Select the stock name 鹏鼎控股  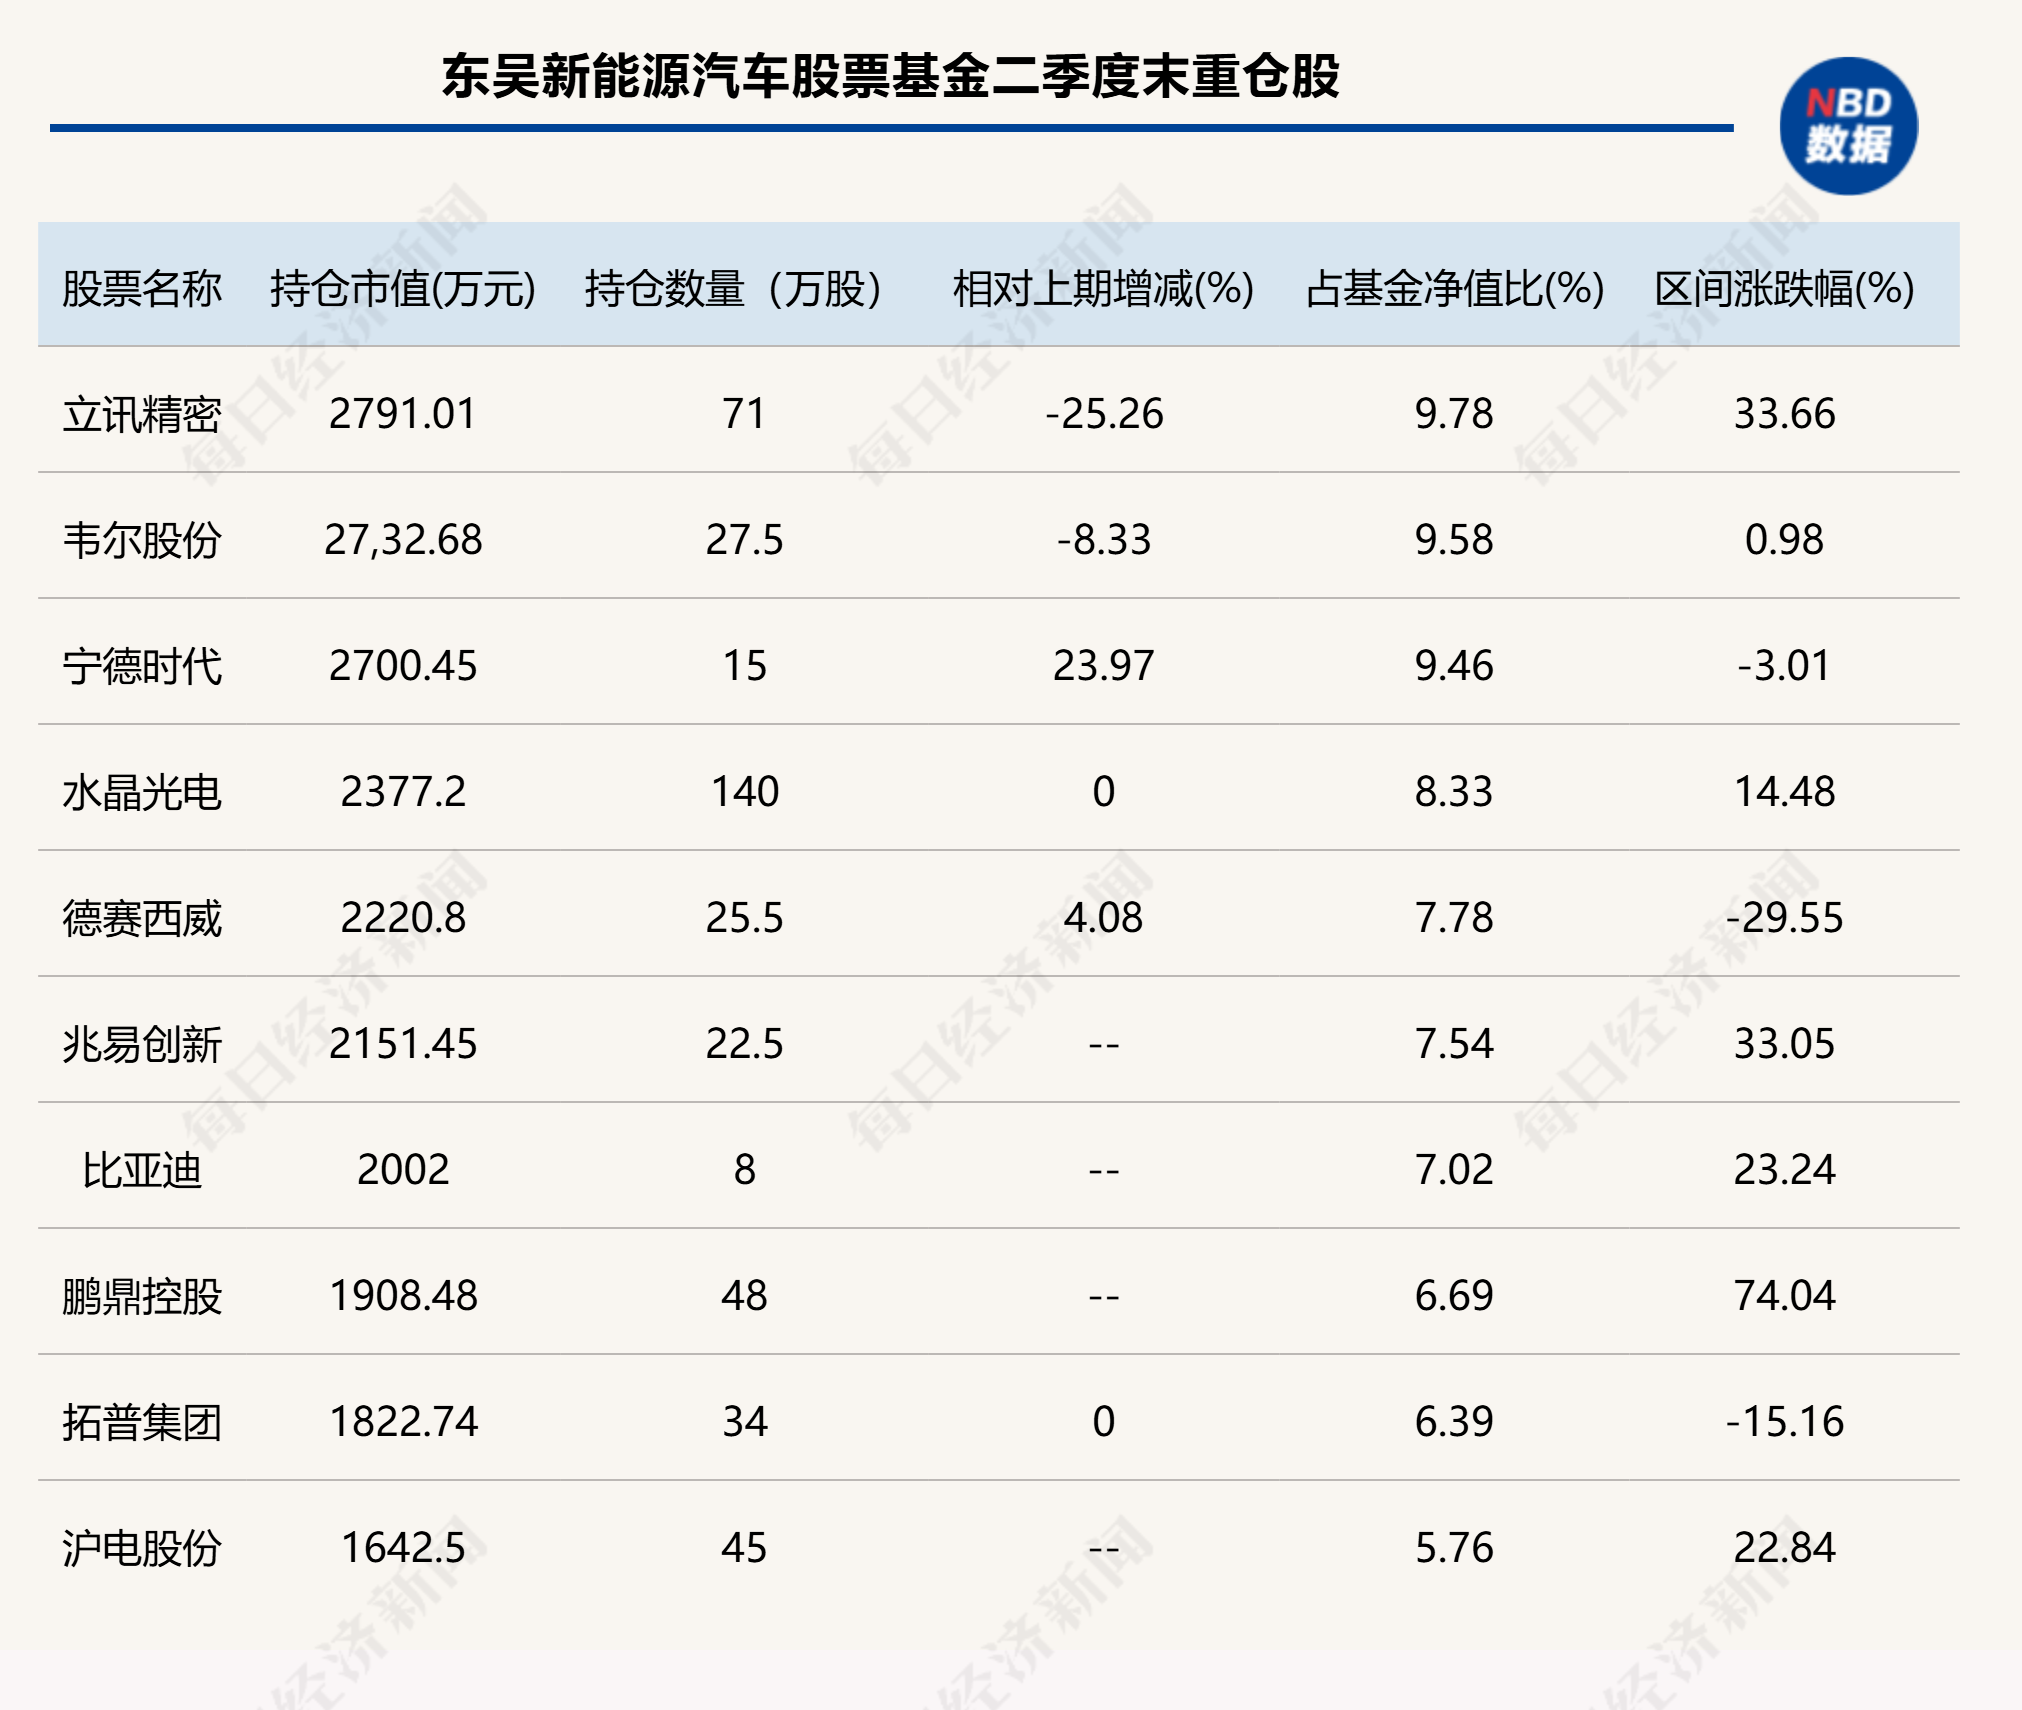(x=142, y=1296)
